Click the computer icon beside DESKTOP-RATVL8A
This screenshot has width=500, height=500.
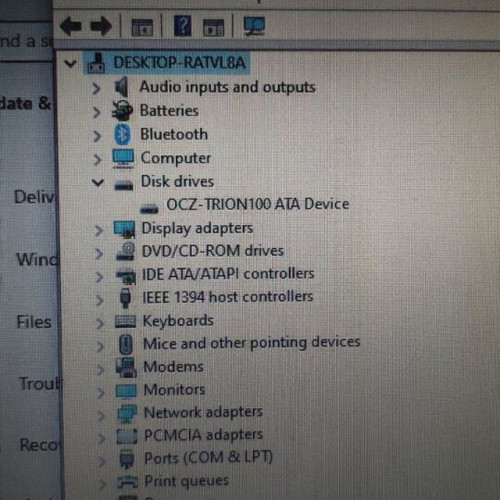[x=96, y=63]
